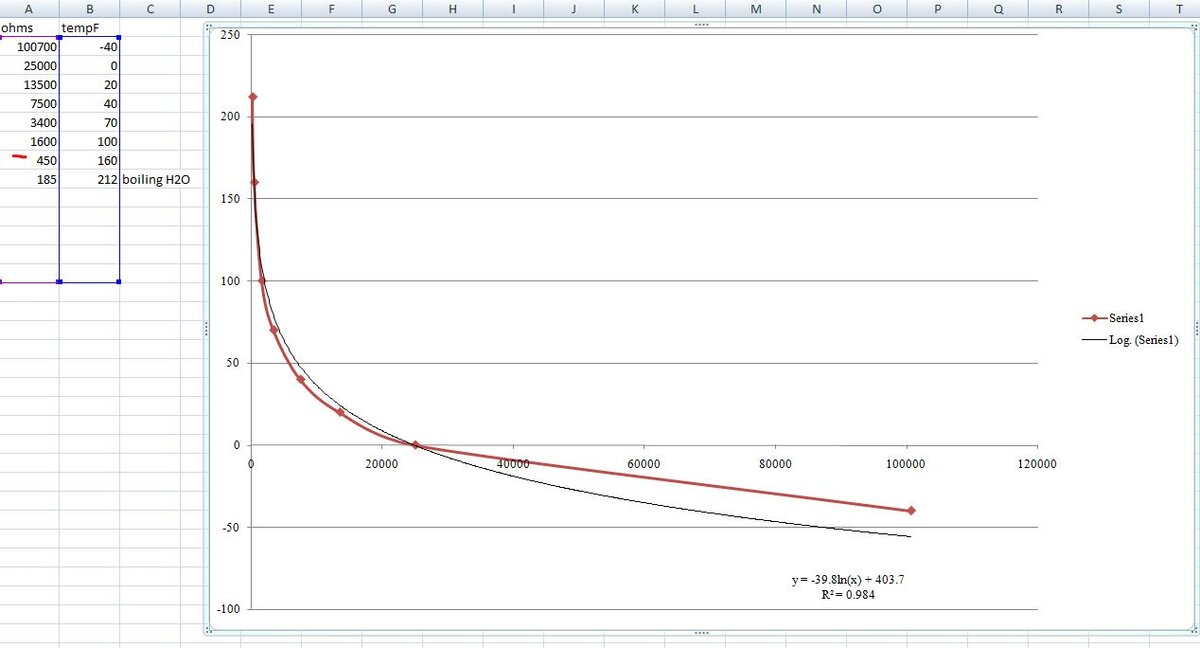Click the 212 temperature cell
This screenshot has height=648, width=1200.
pyautogui.click(x=90, y=180)
